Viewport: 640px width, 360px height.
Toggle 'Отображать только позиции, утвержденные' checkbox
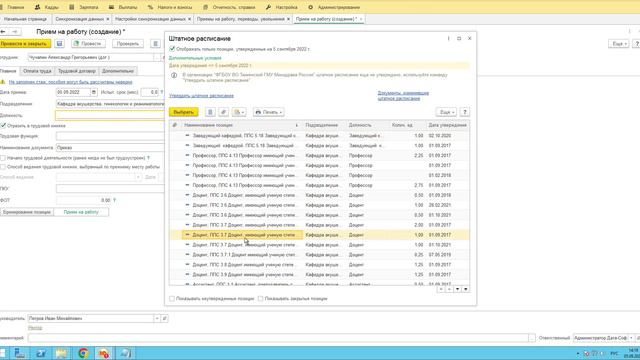point(172,49)
